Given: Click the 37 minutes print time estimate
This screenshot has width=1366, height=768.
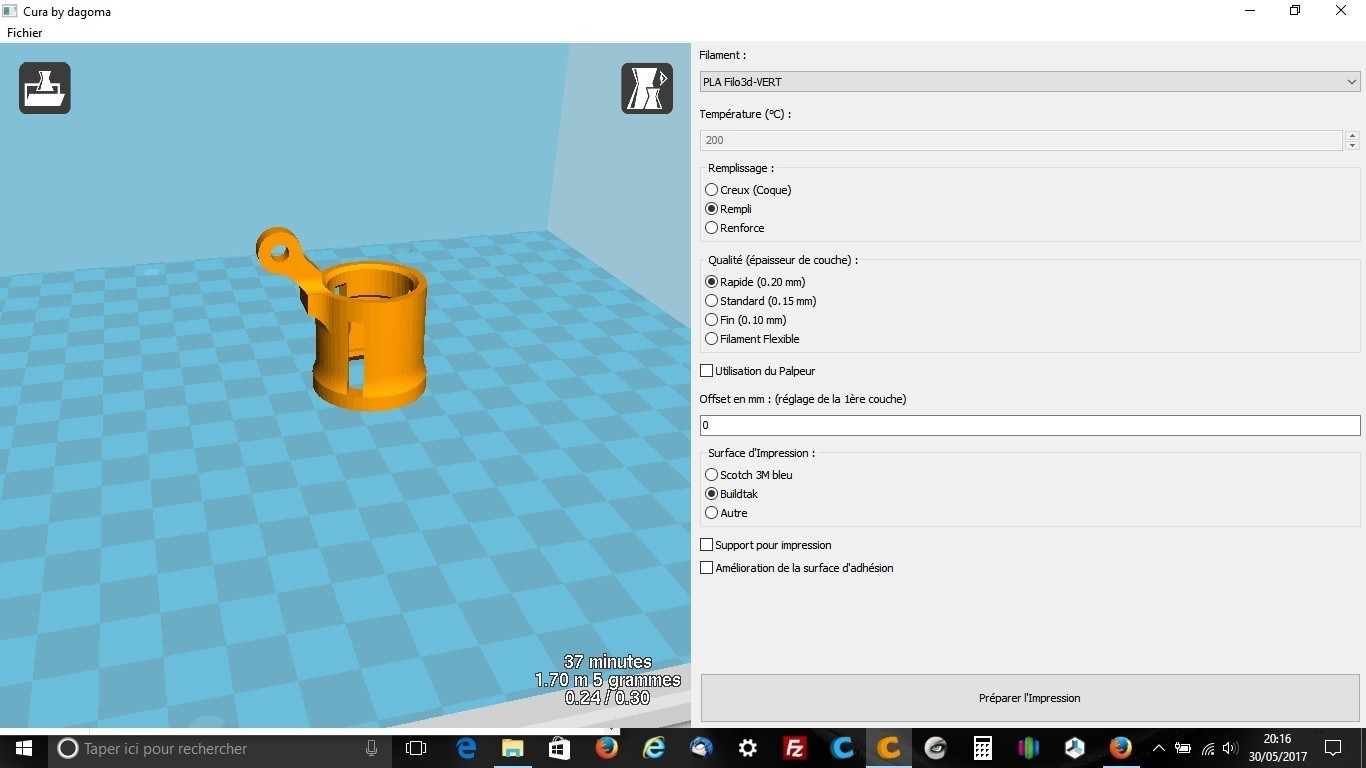Looking at the screenshot, I should (x=608, y=662).
